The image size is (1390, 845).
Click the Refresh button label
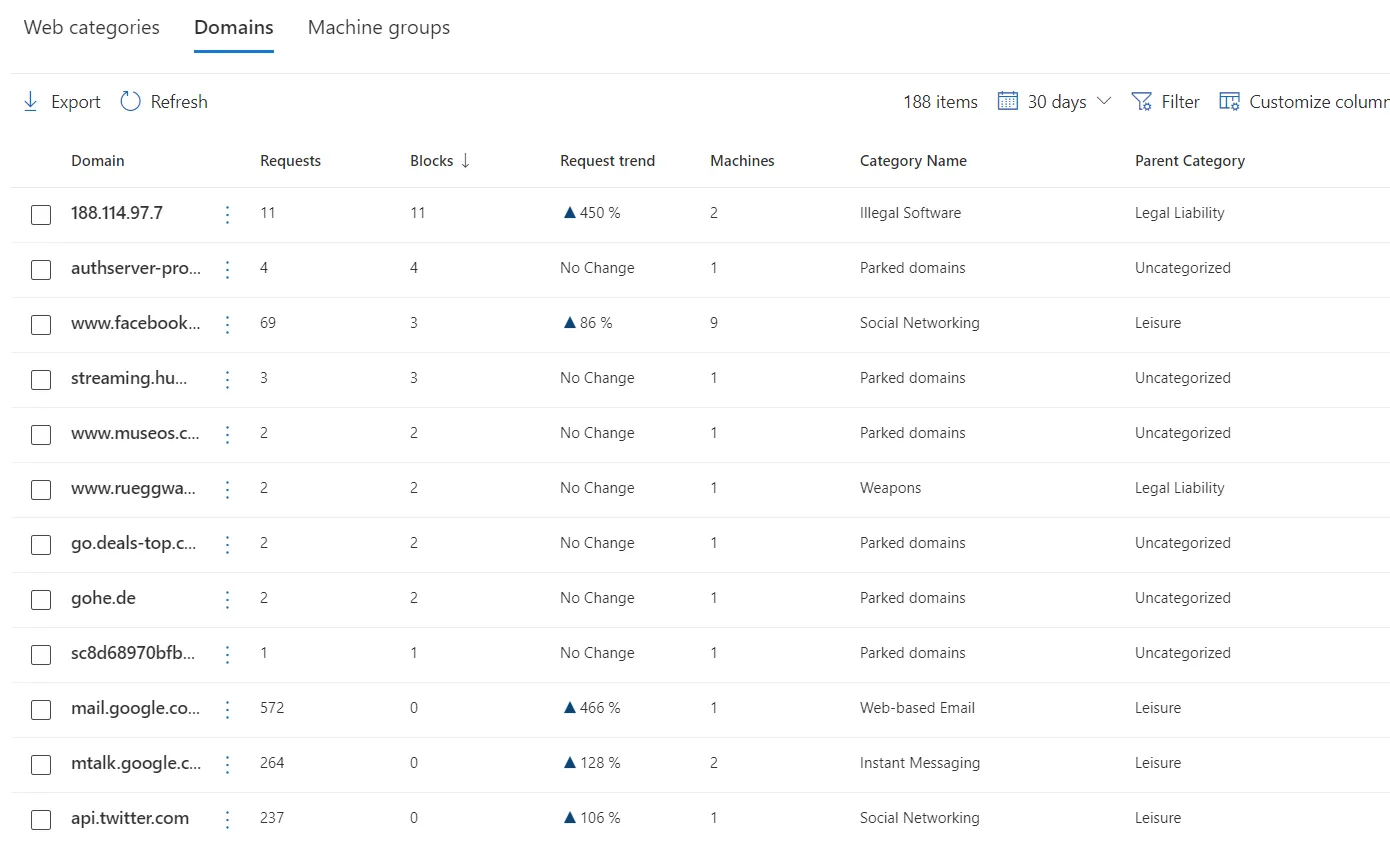tap(179, 101)
